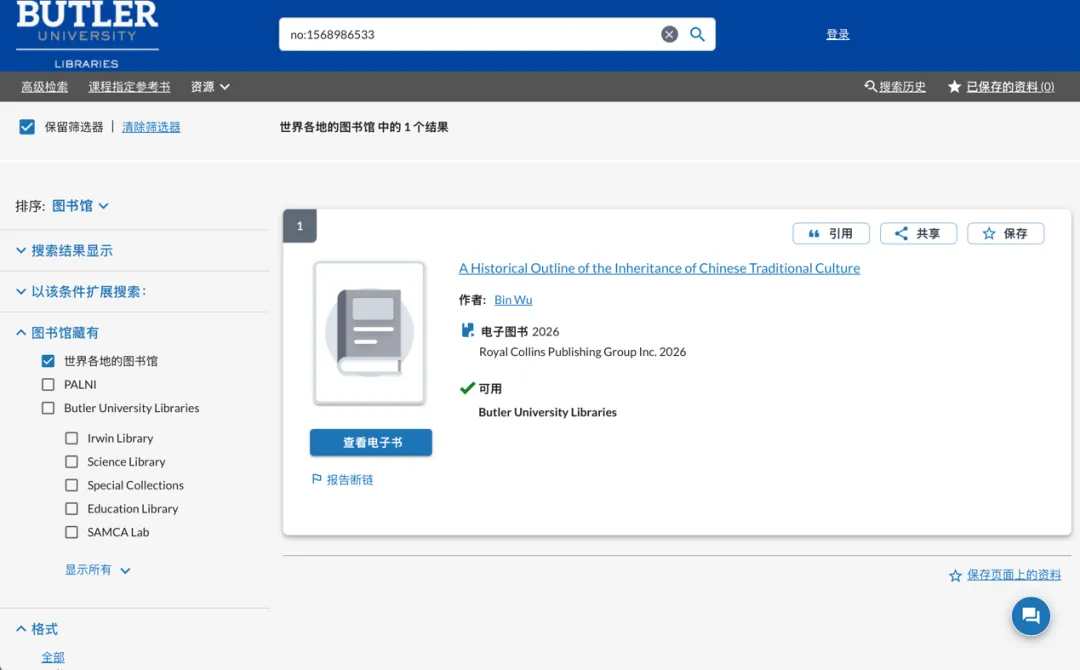Open the book title link
The width and height of the screenshot is (1080, 670).
659,268
